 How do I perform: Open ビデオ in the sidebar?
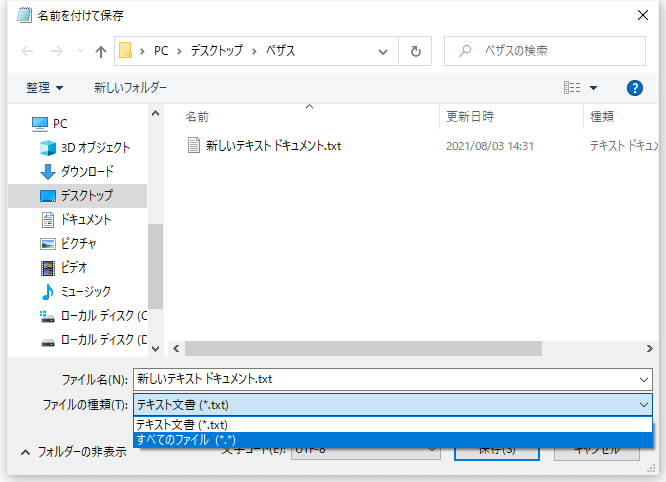click(64, 268)
